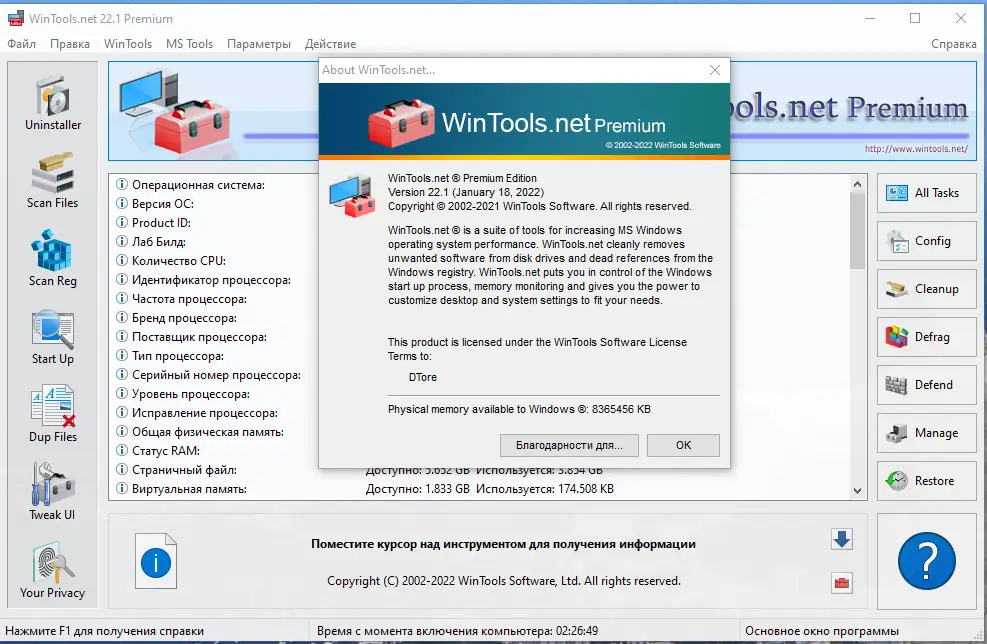
Task: Open the "Благодарности для..." credits dialog
Action: 569,445
